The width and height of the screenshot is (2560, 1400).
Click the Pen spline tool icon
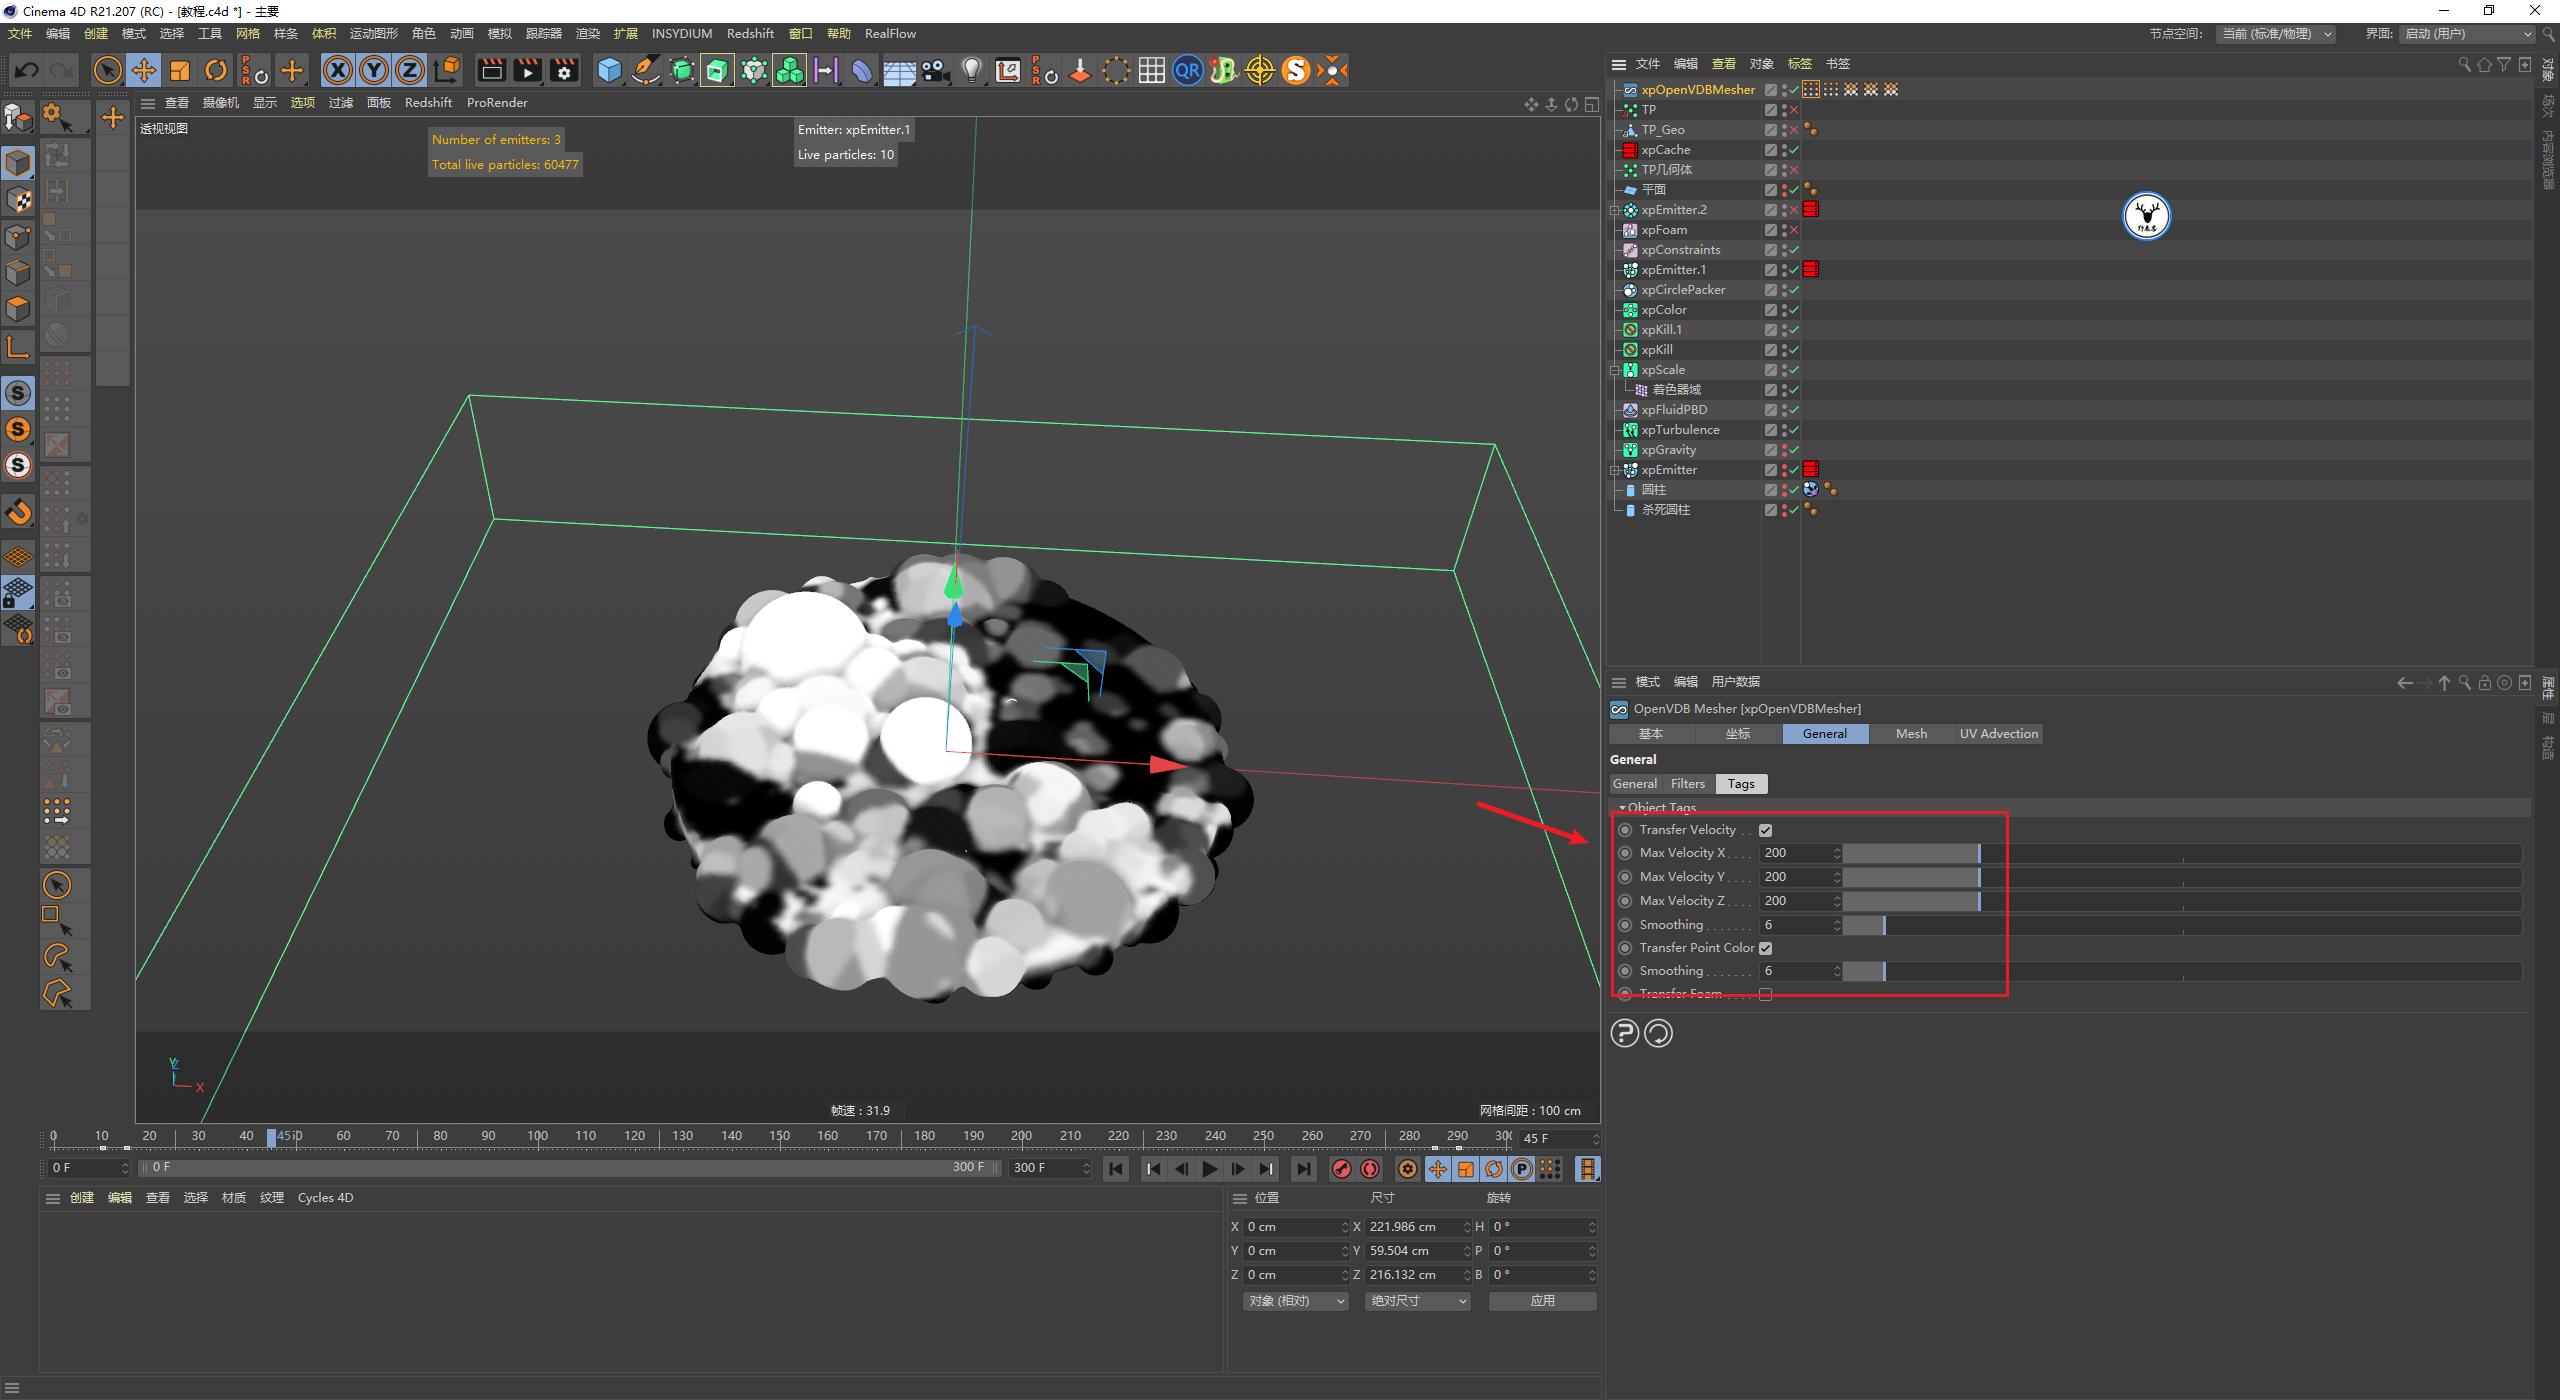click(646, 70)
